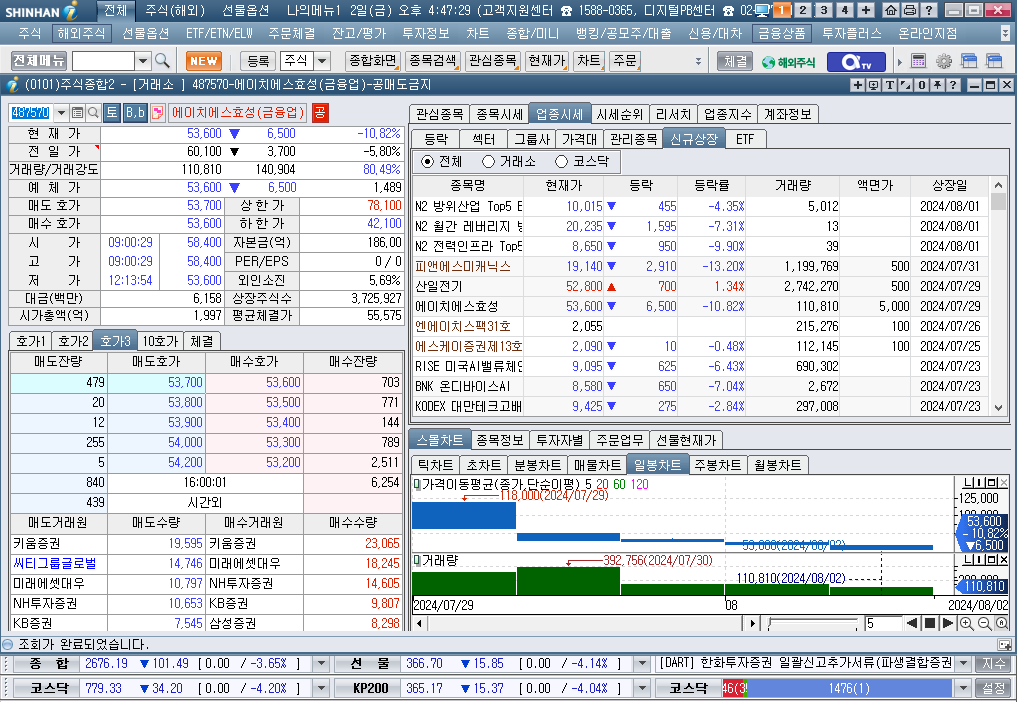
Task: Click the pin icon in window title bar
Action: [937, 85]
